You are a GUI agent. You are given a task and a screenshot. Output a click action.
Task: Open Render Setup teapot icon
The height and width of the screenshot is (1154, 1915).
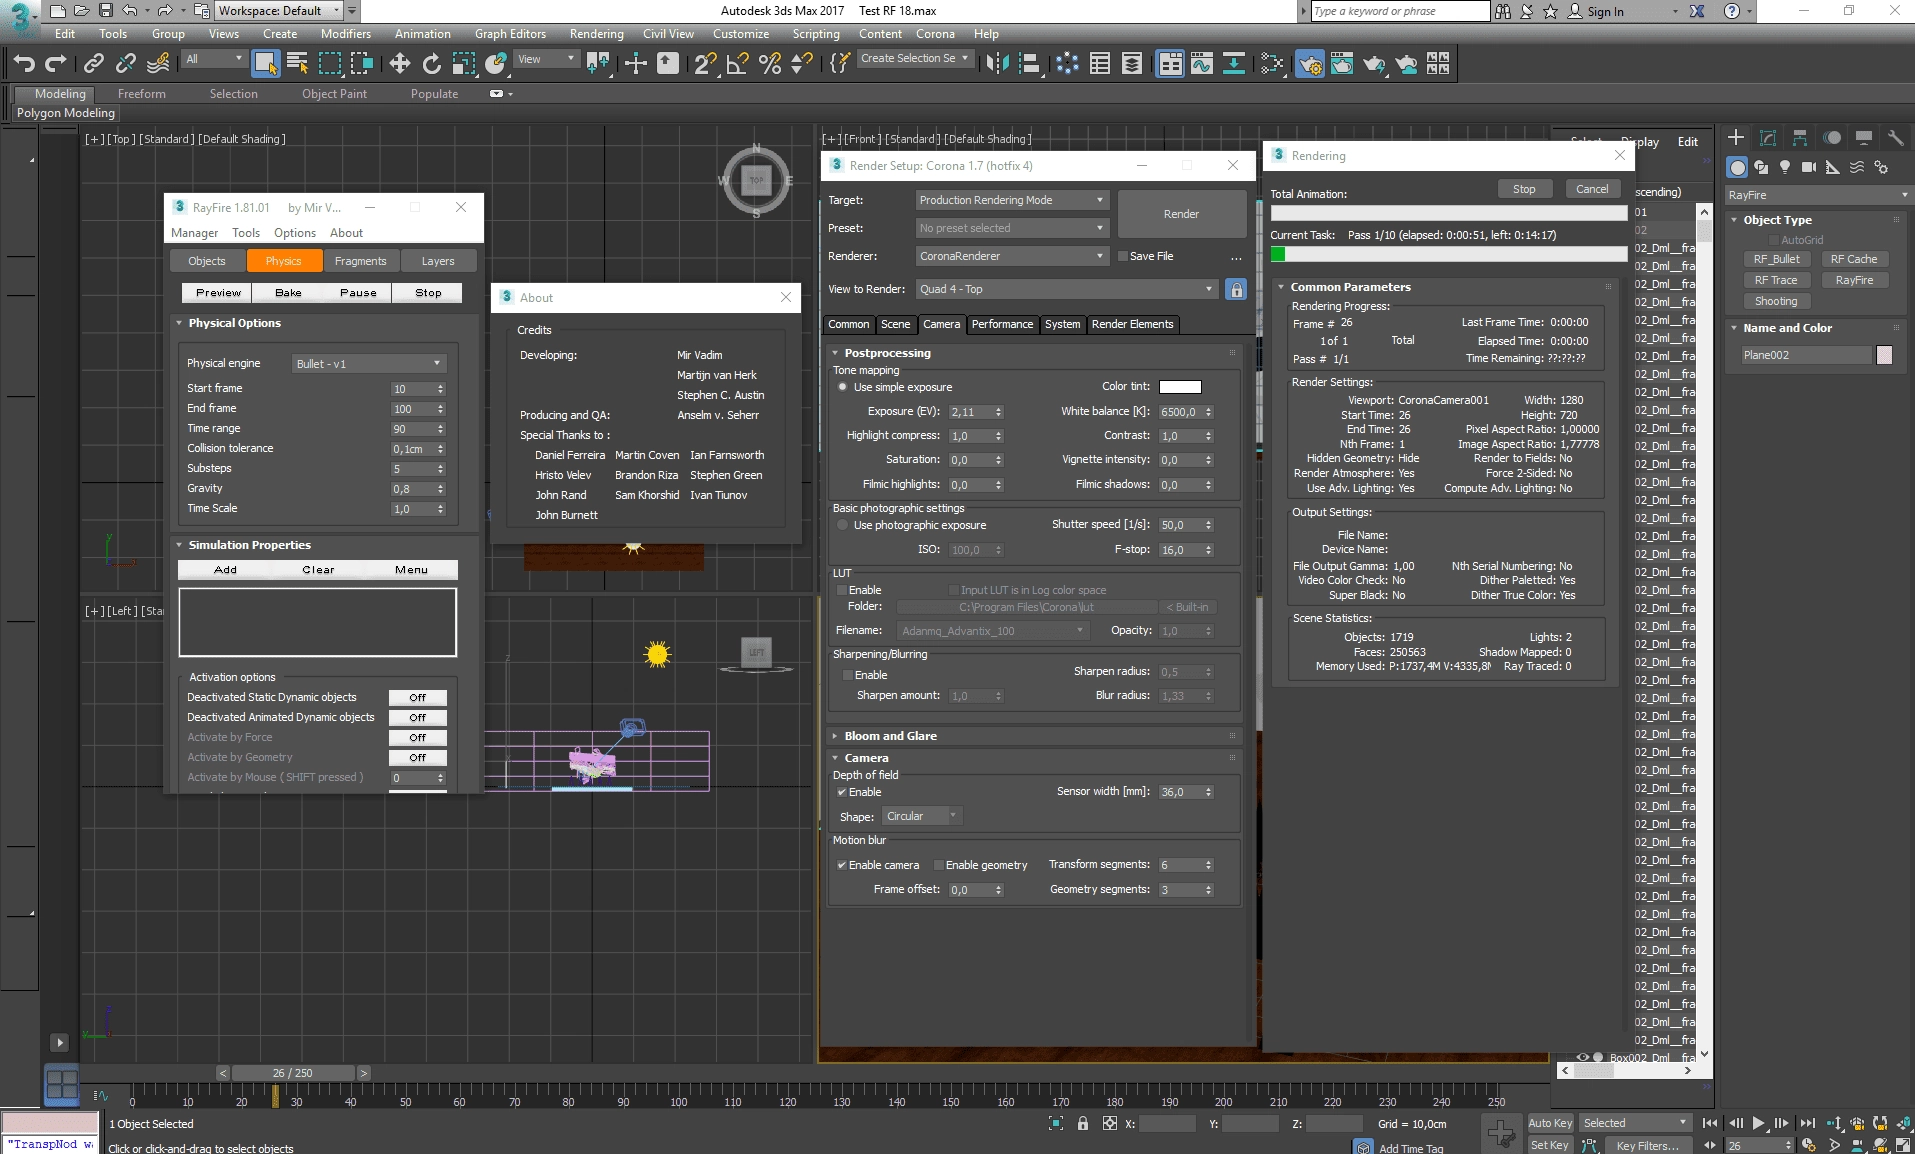tap(1310, 64)
